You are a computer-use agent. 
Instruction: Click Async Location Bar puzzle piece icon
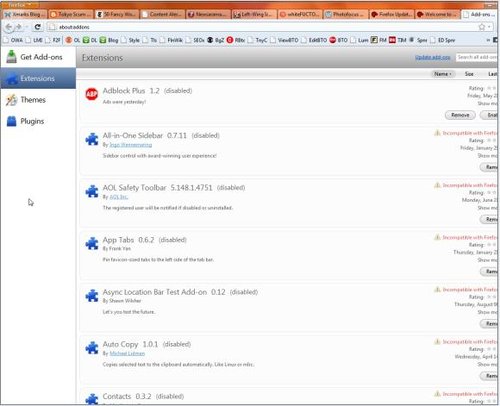point(92,296)
